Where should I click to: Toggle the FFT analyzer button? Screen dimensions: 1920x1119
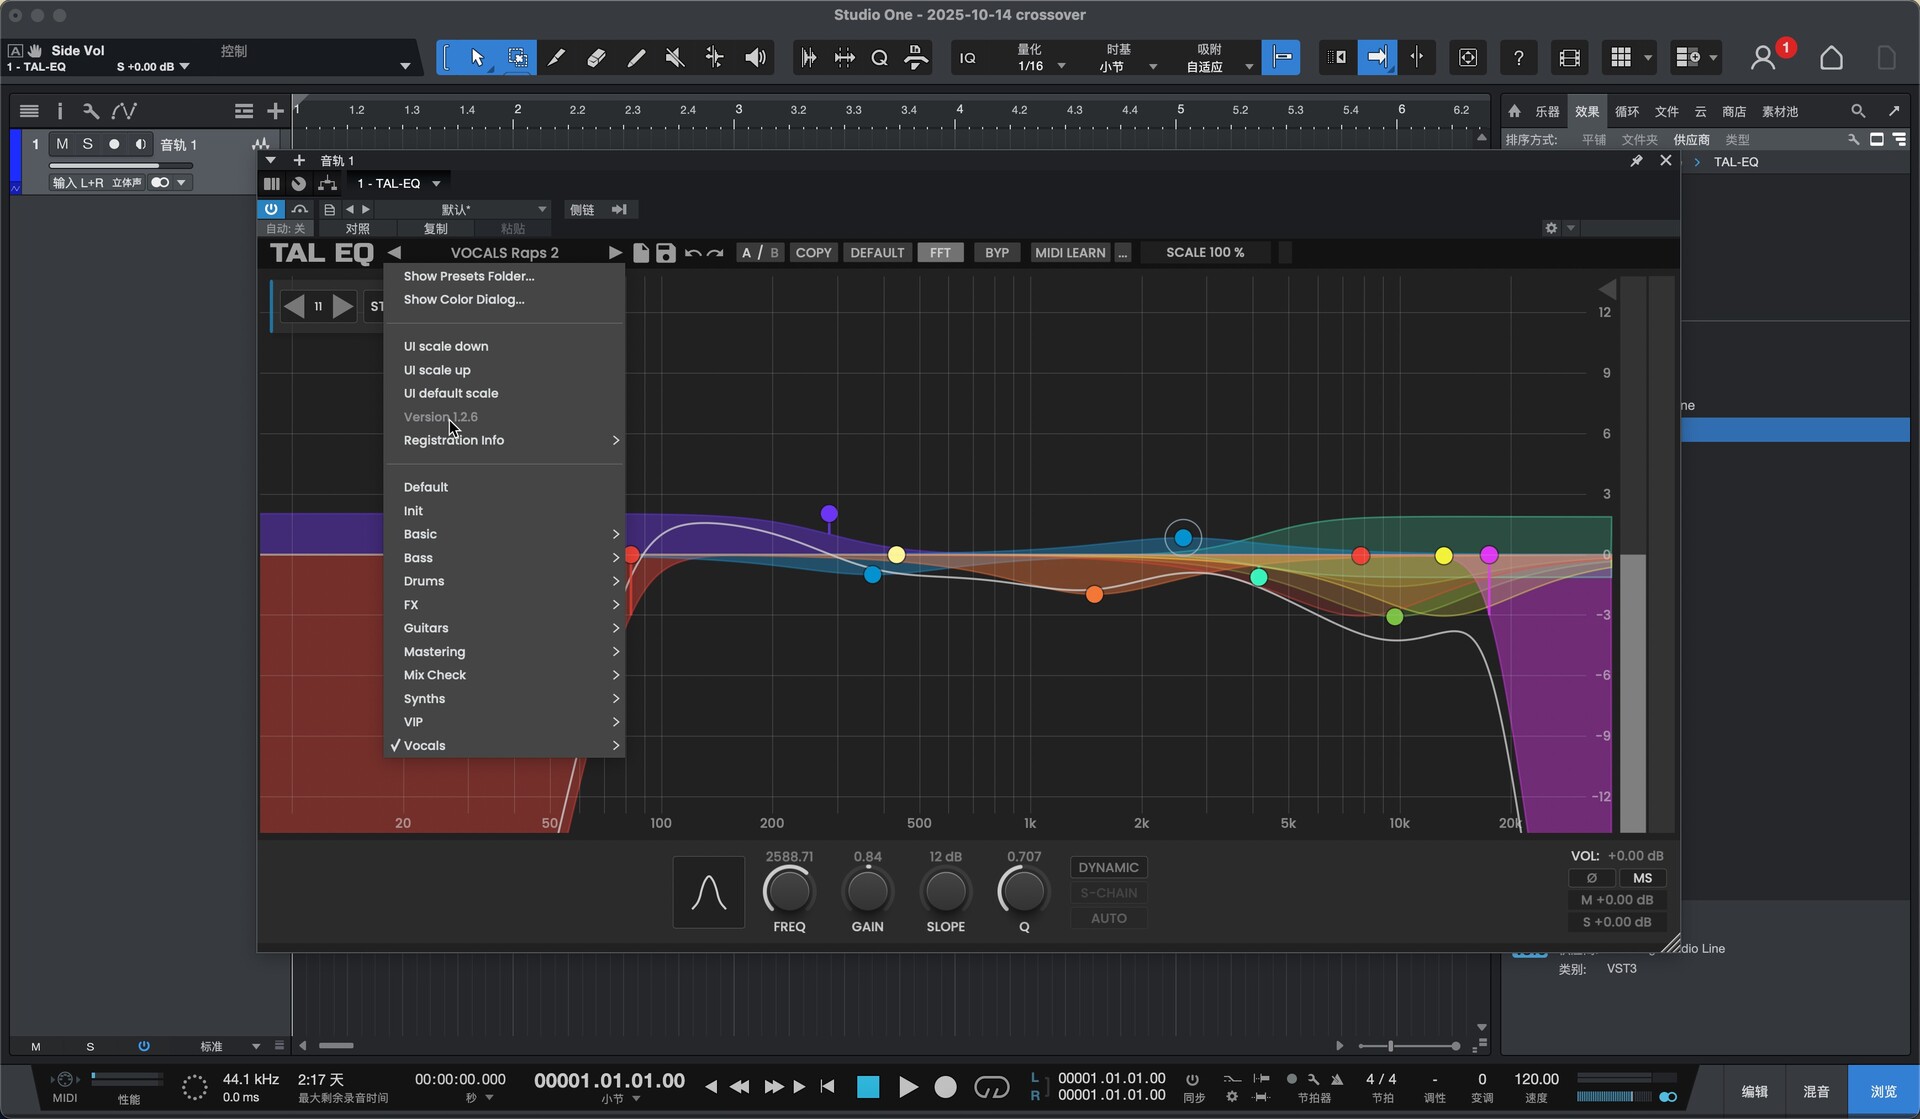pyautogui.click(x=940, y=253)
